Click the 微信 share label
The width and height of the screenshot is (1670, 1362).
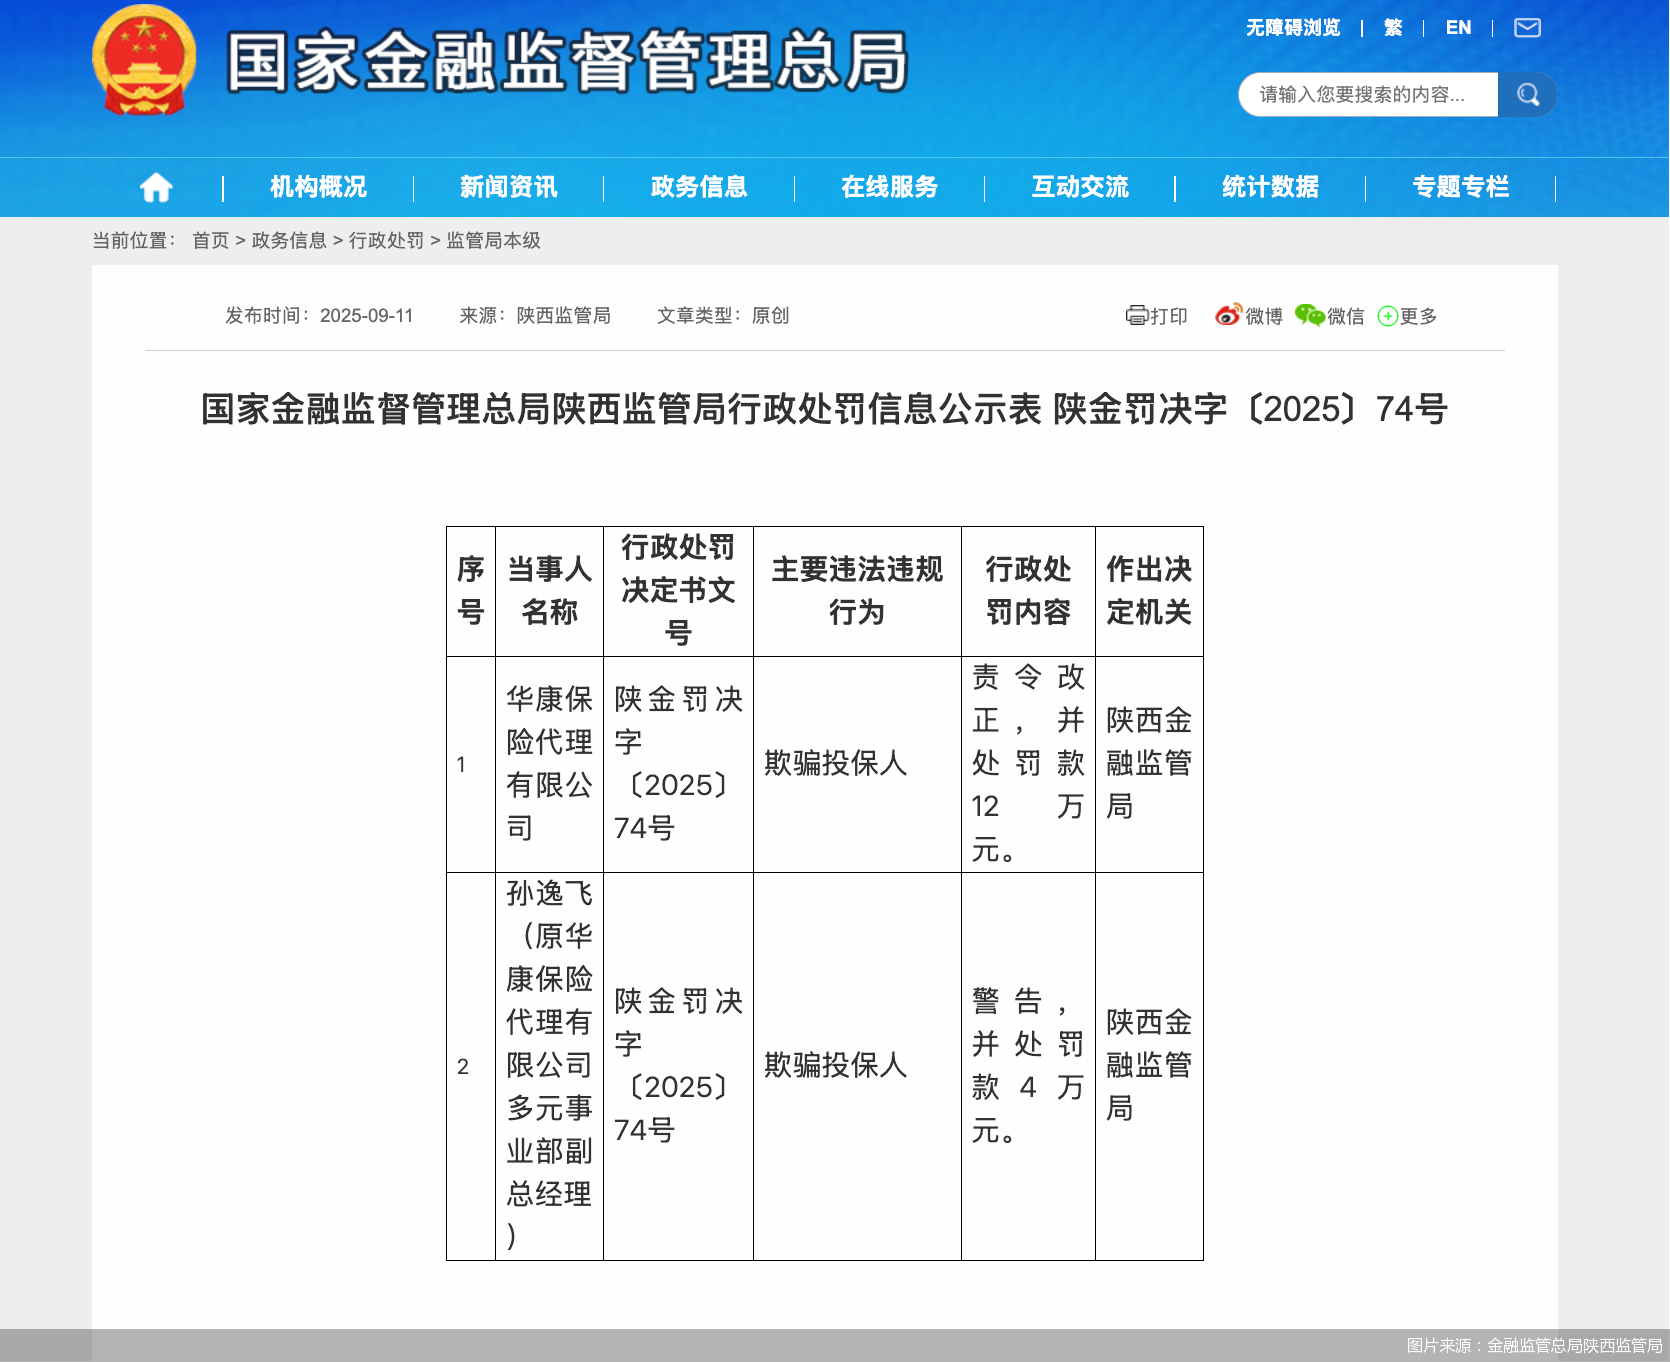1346,316
